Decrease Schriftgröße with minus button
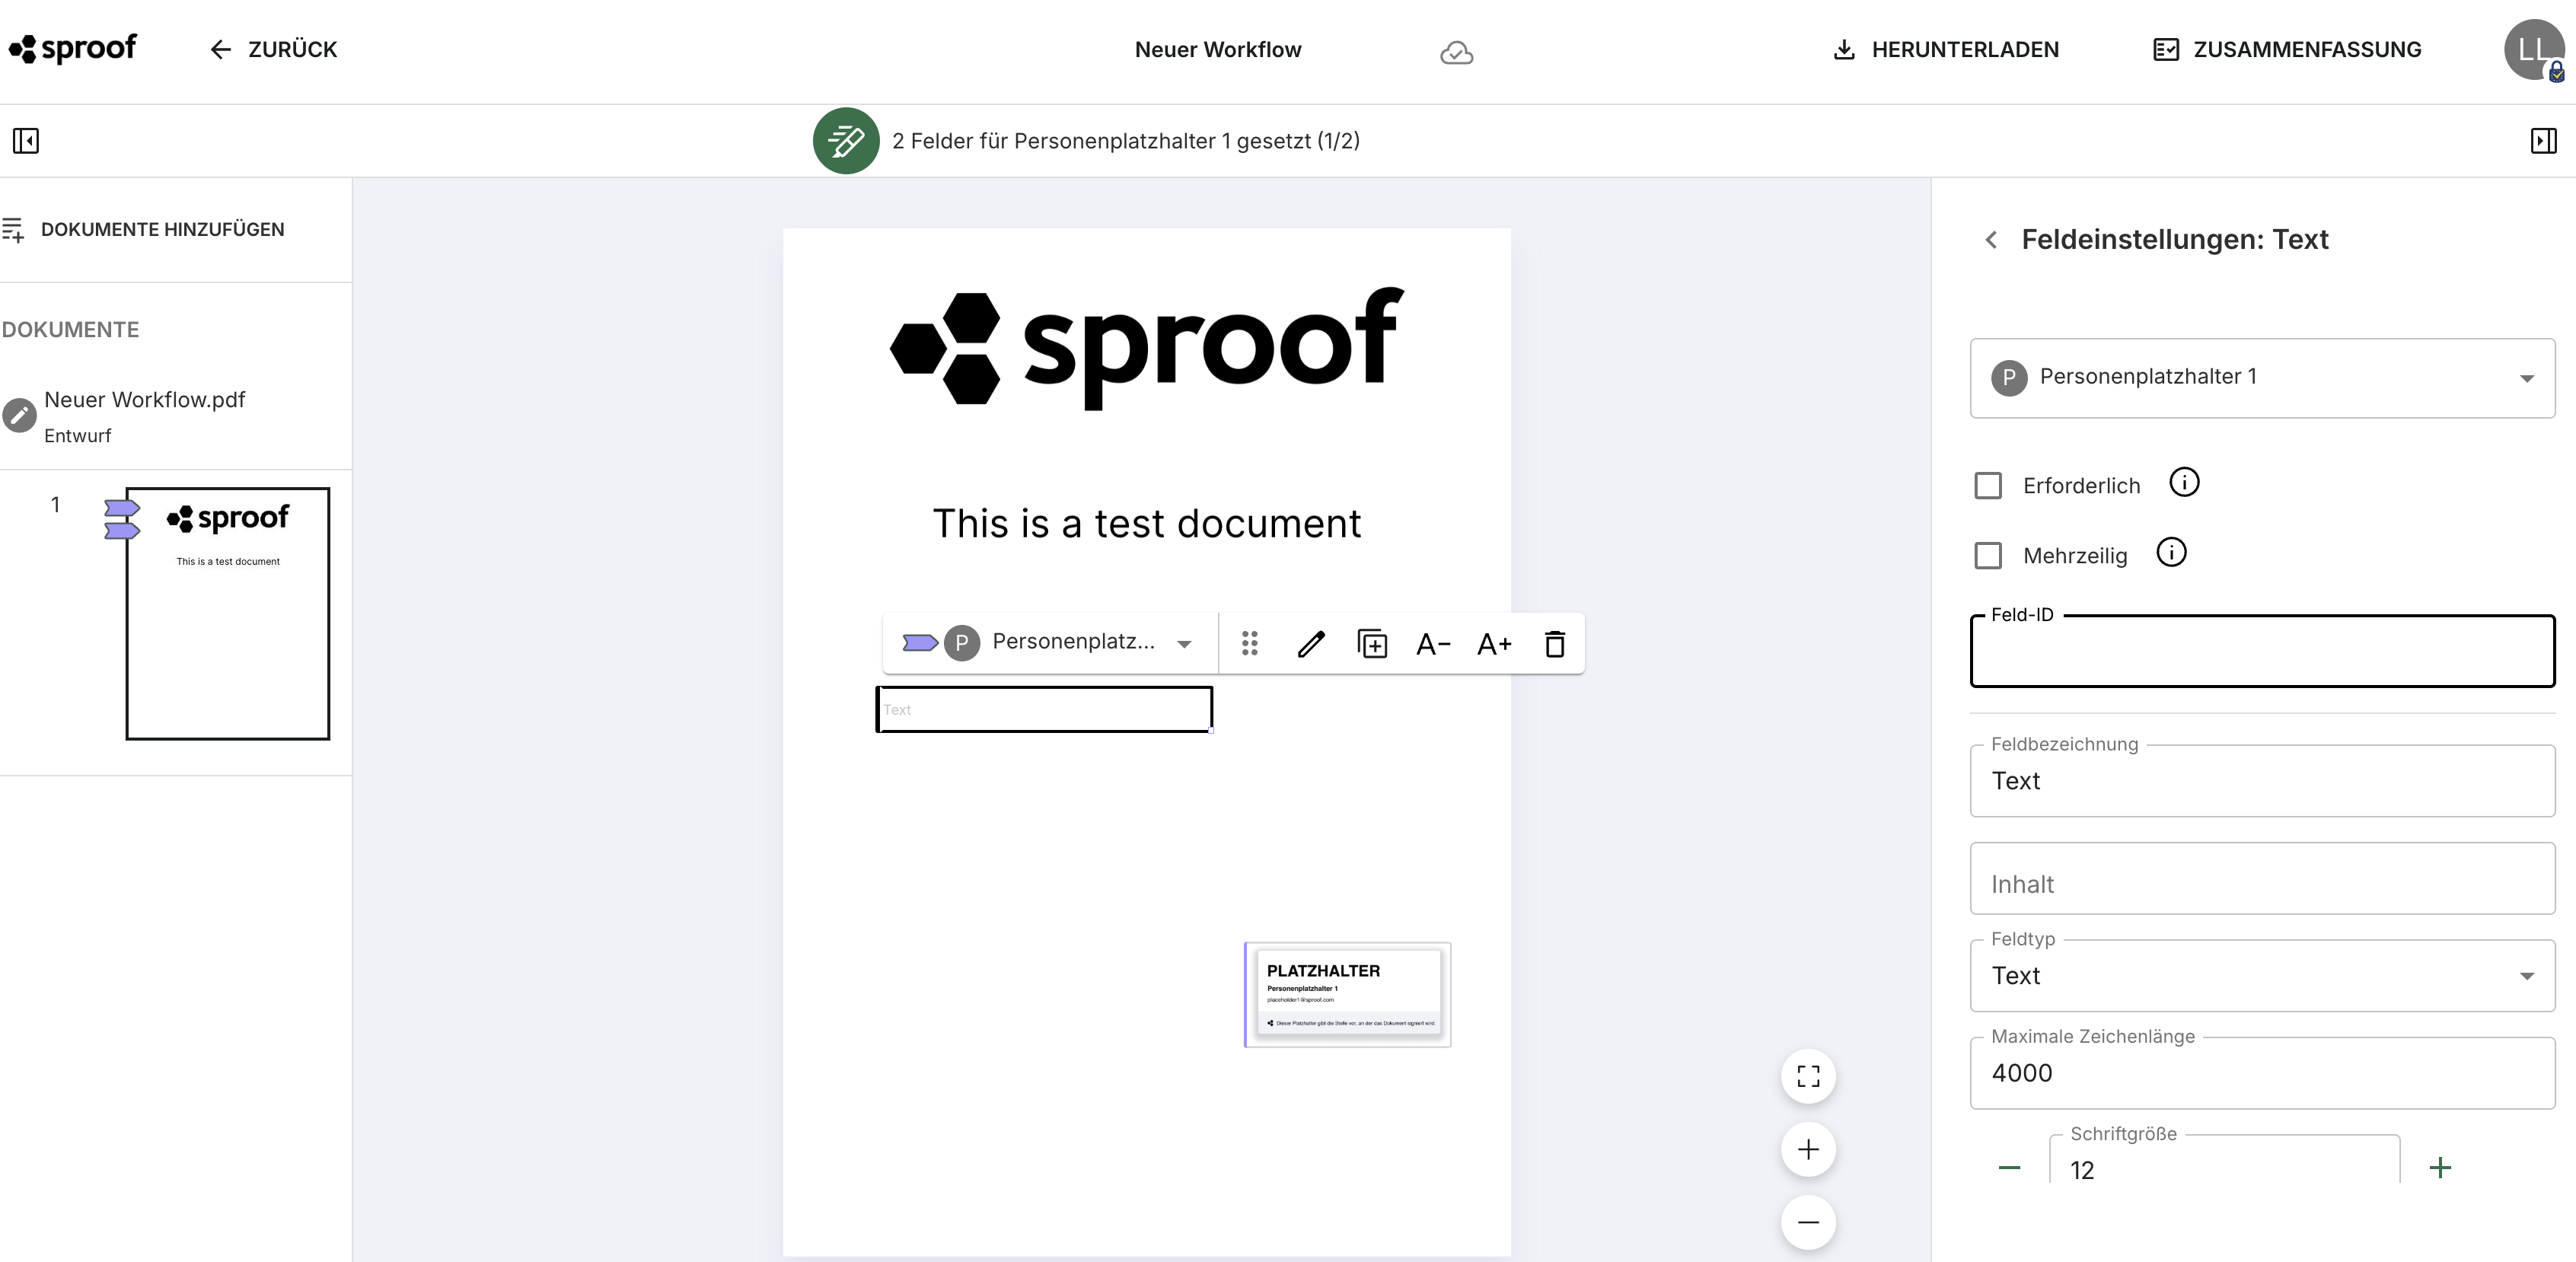 (x=2009, y=1168)
